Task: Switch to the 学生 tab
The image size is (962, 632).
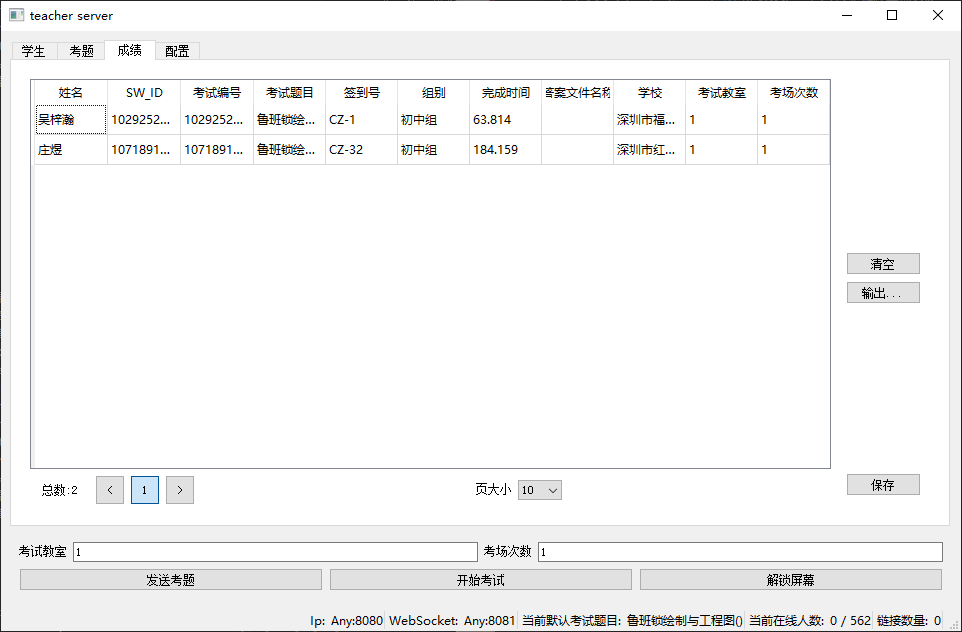Action: click(x=34, y=51)
